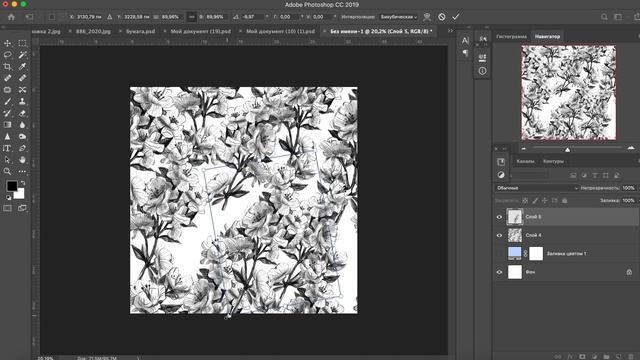
Task: Open the Paragraph panel pilcrow icon
Action: [x=465, y=53]
